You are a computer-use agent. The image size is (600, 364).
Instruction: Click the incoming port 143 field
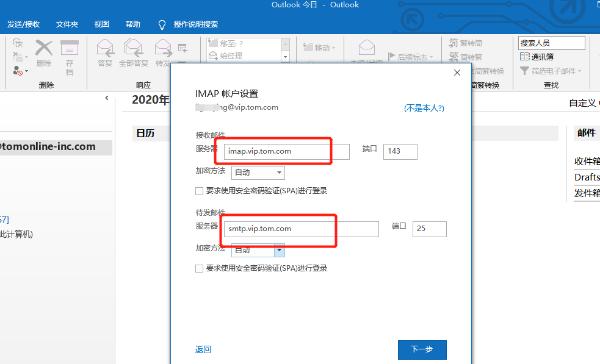[400, 152]
